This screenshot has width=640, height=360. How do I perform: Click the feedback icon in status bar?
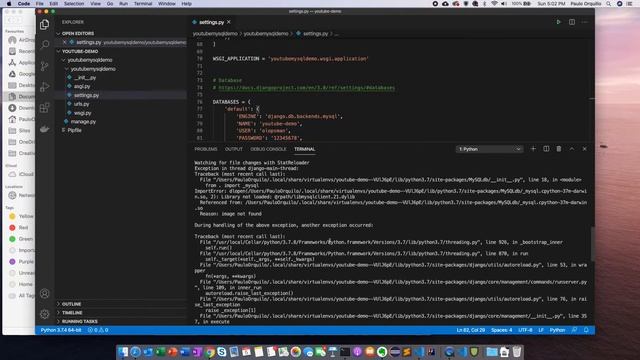[574, 330]
